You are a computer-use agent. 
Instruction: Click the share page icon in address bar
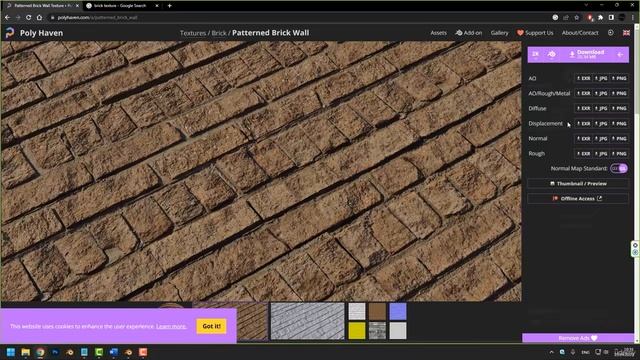point(566,18)
